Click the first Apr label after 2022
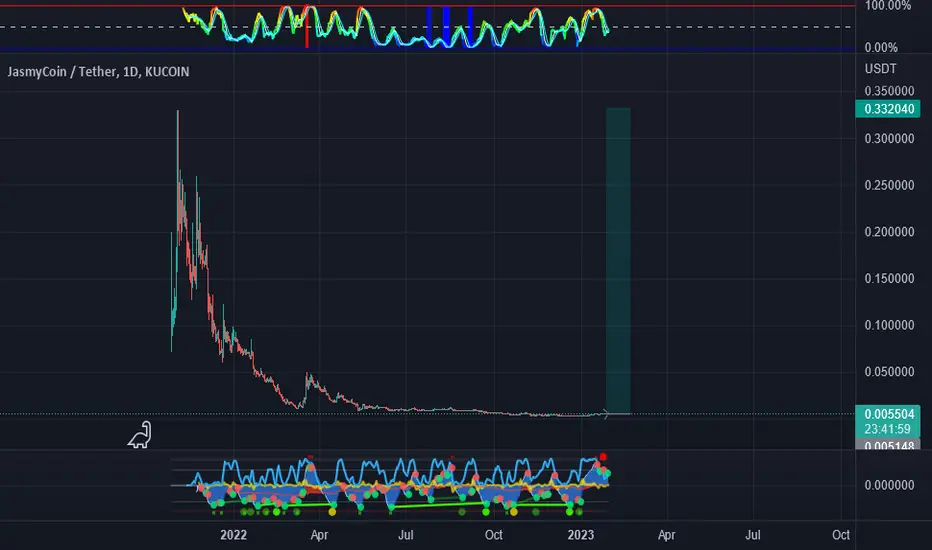932x550 pixels. pyautogui.click(x=319, y=535)
